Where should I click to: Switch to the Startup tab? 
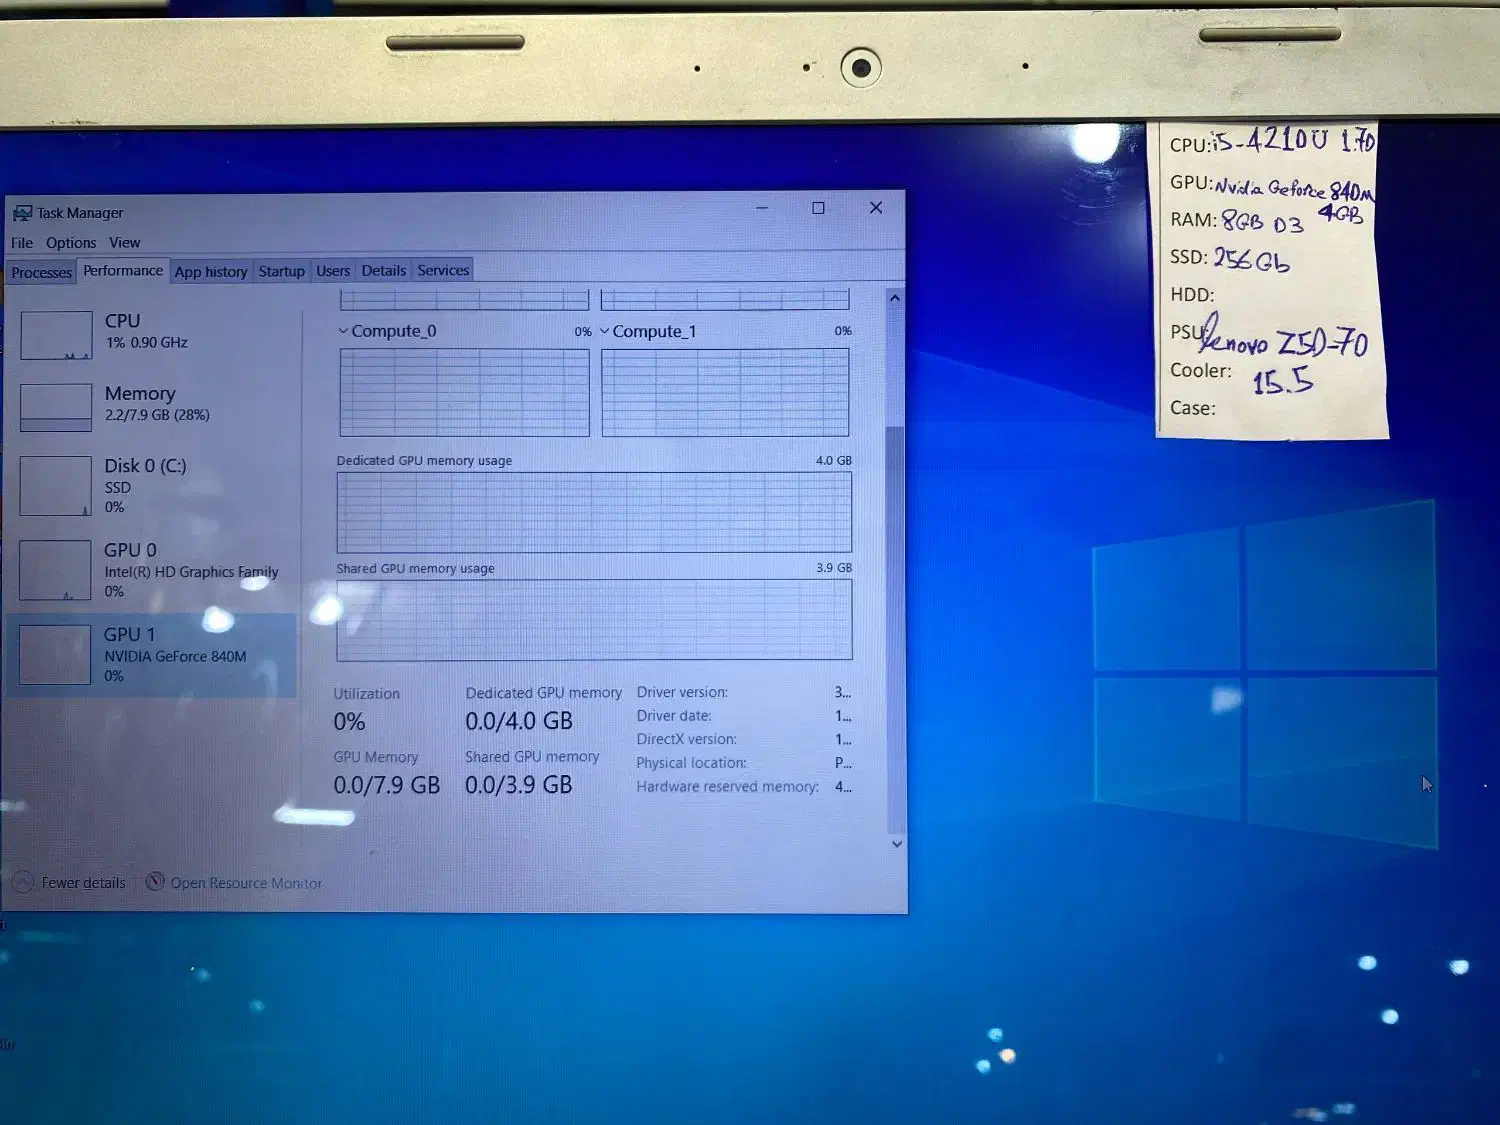click(x=281, y=271)
